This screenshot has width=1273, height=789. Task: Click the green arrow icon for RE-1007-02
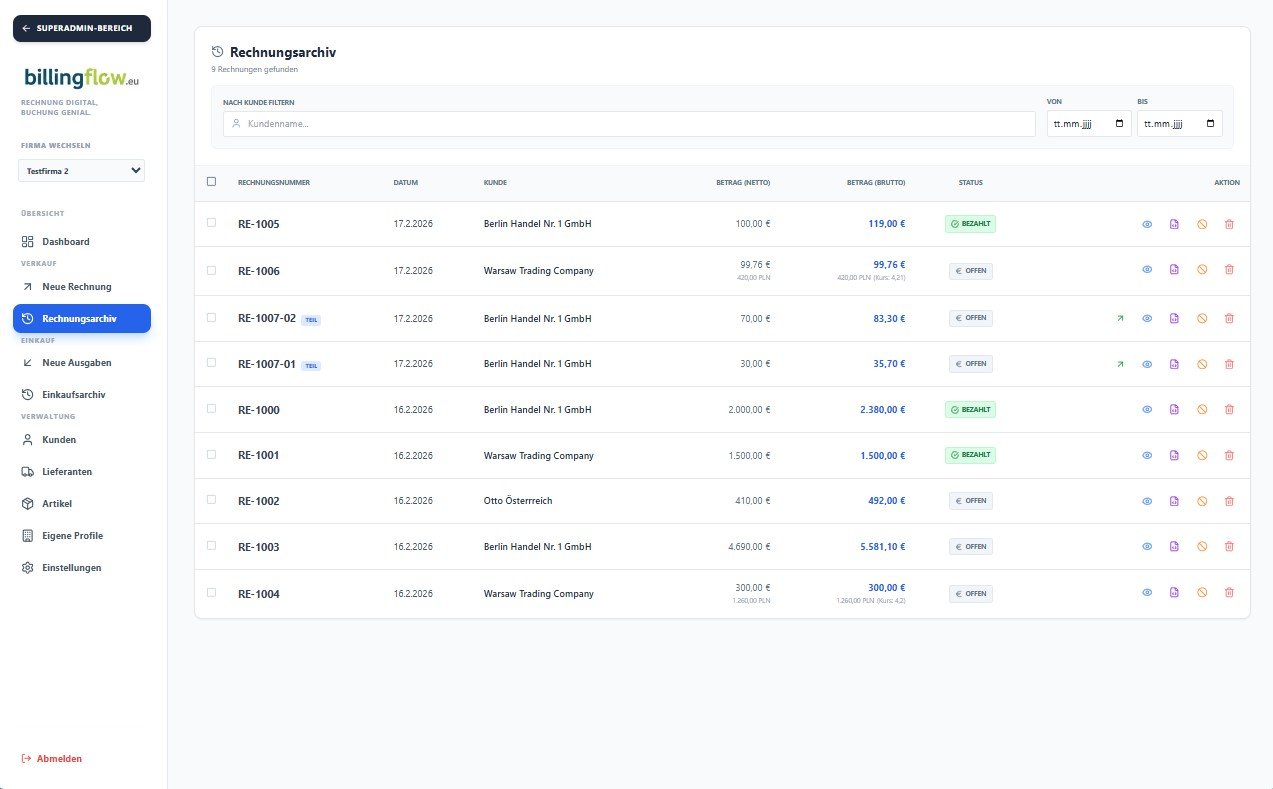pos(1120,318)
